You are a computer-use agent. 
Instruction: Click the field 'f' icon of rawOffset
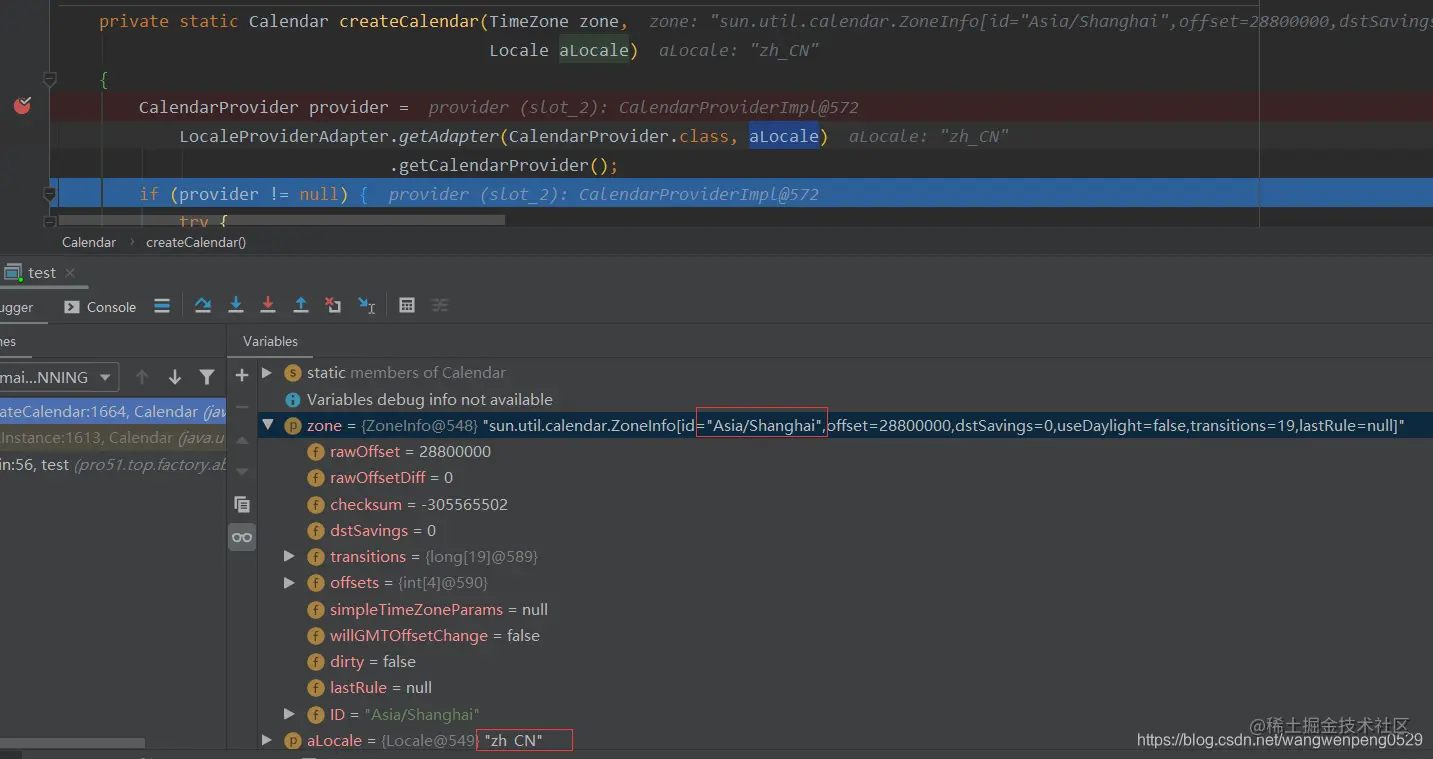pyautogui.click(x=315, y=451)
